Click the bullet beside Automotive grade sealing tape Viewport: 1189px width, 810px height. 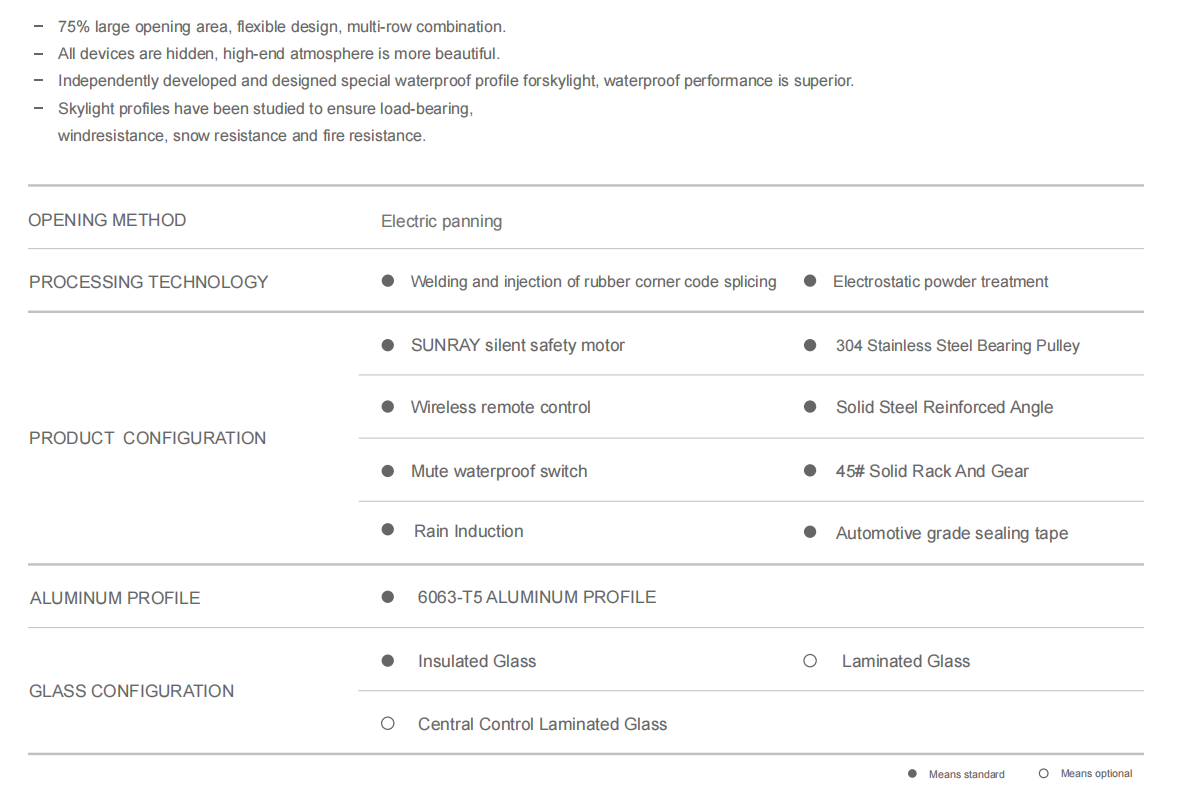pyautogui.click(x=810, y=532)
